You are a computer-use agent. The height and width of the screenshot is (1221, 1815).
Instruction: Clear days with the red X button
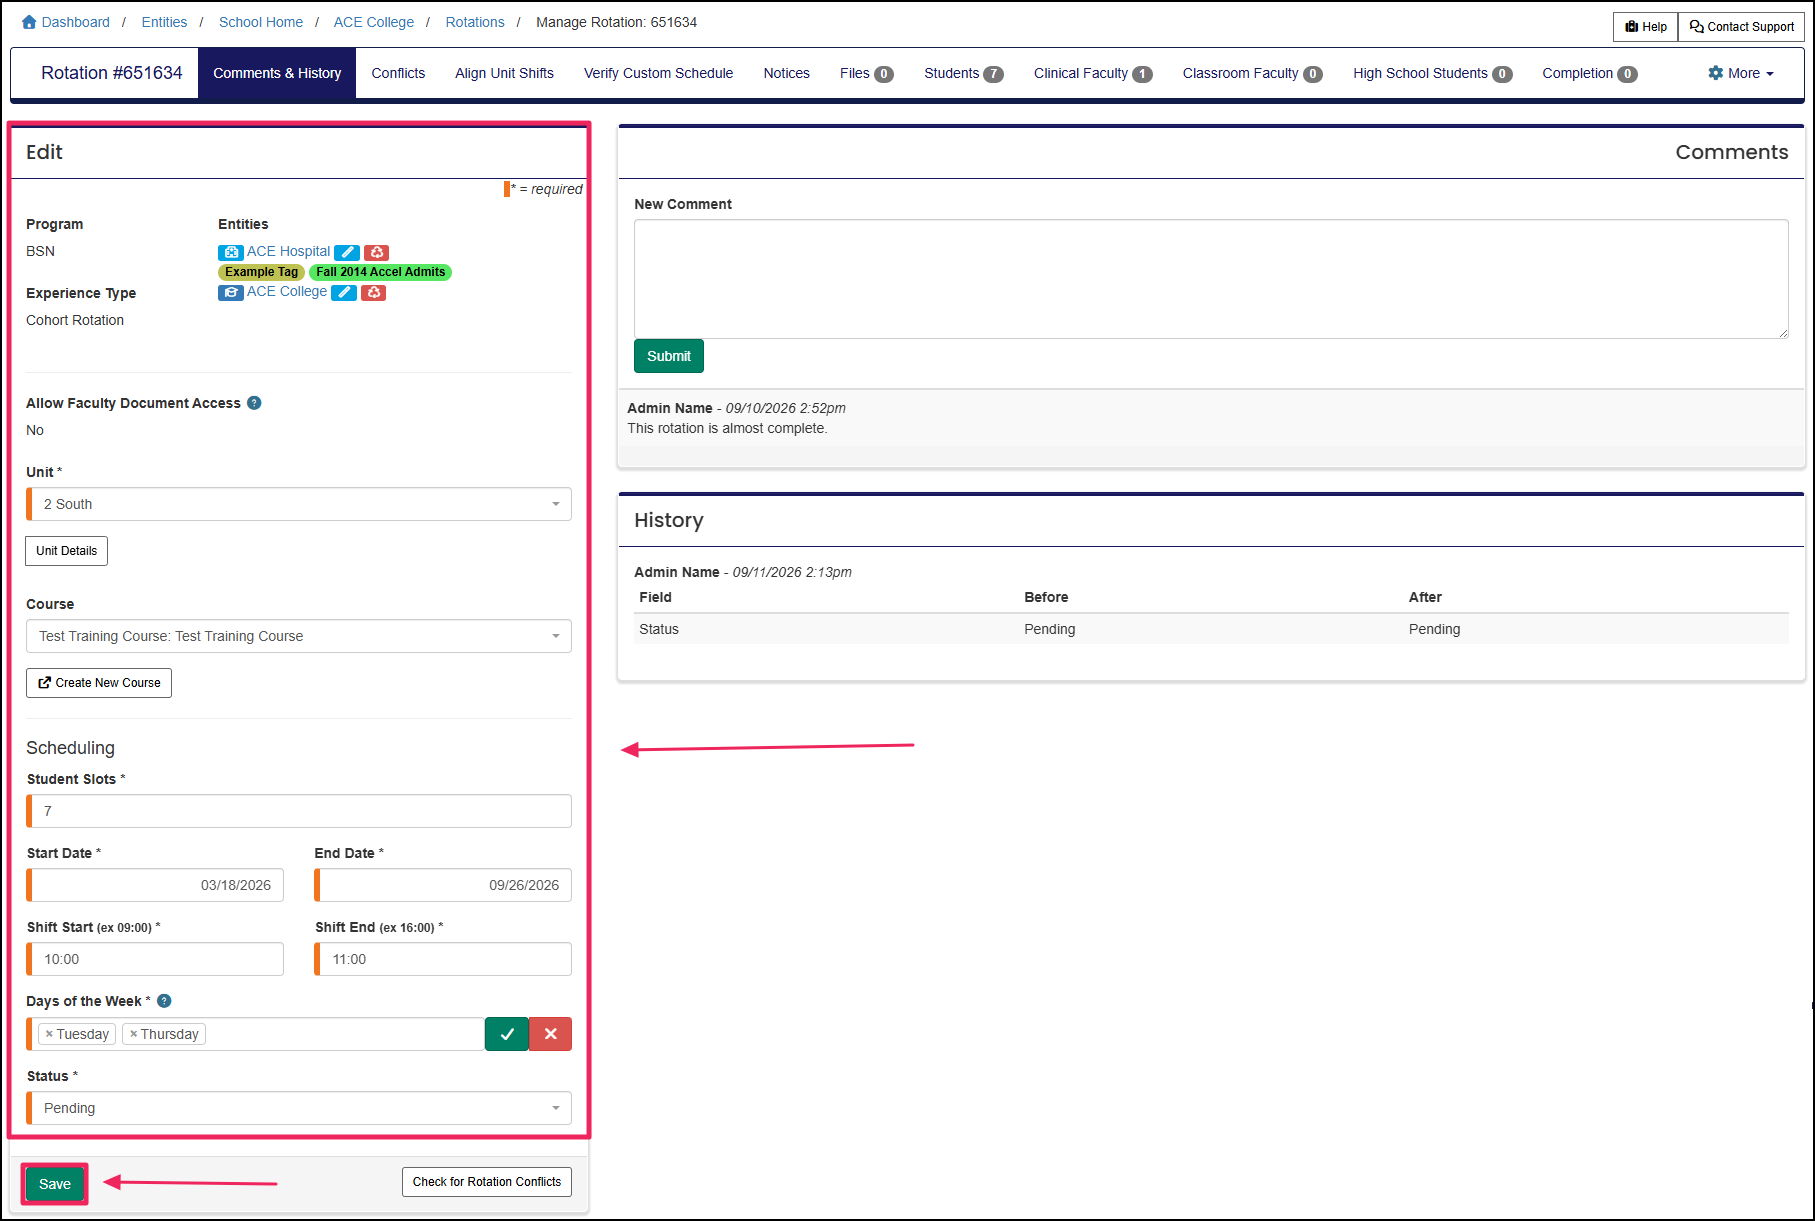pos(551,1034)
